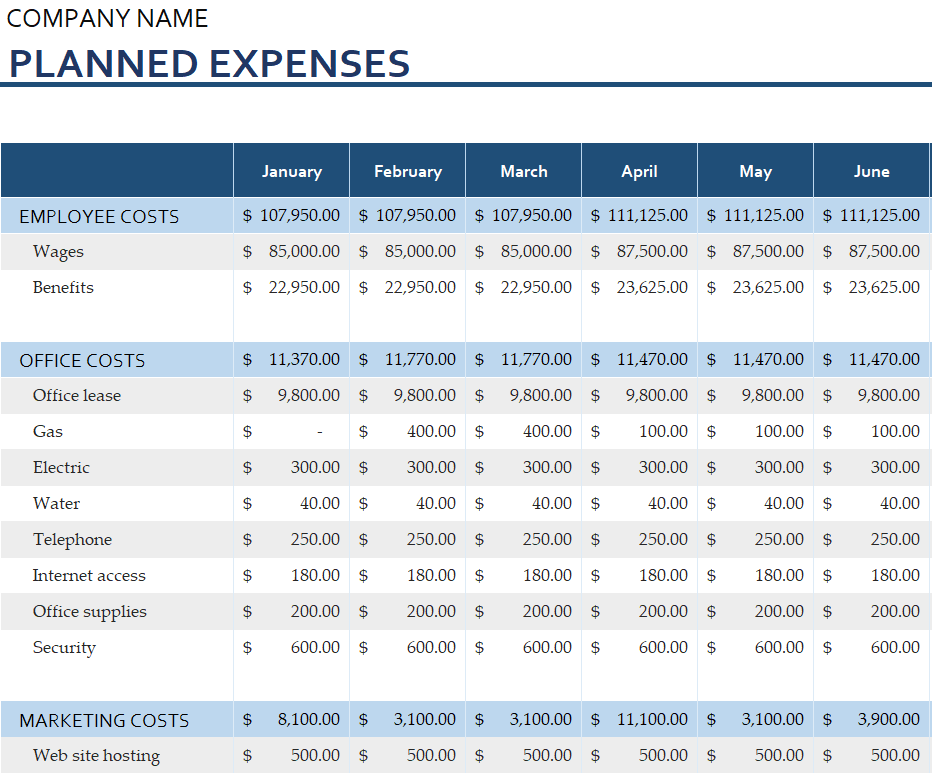
Task: Select the PLANNED EXPENSES heading
Action: [209, 63]
